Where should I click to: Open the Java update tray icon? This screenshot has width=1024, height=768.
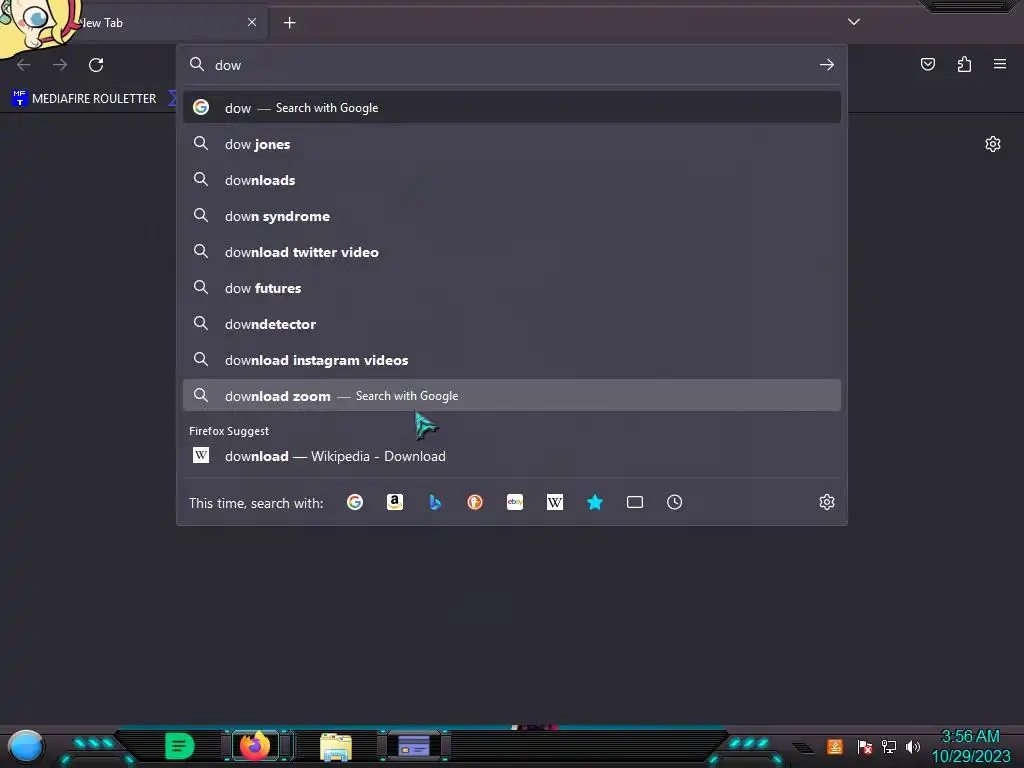(835, 746)
